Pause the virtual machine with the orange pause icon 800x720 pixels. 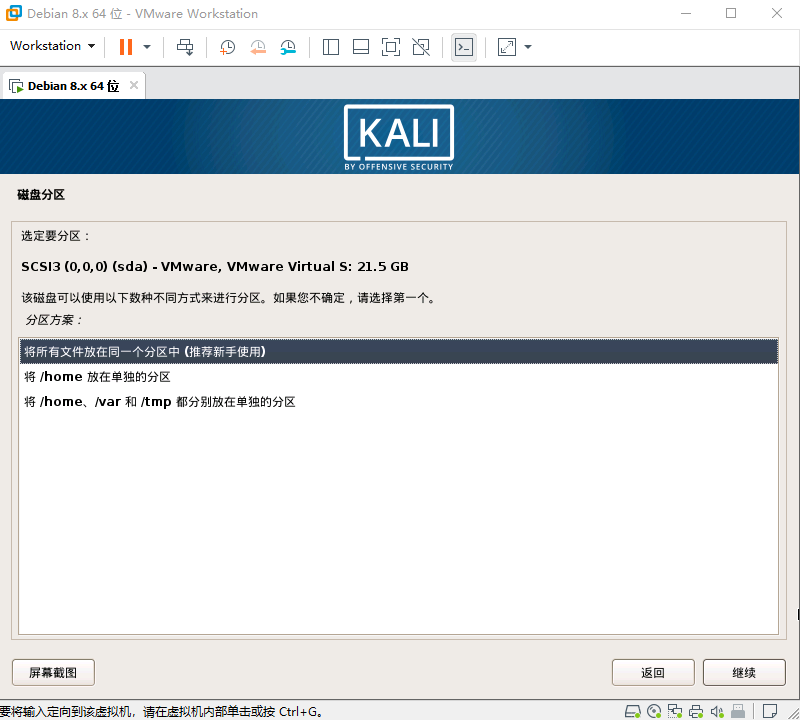pyautogui.click(x=126, y=46)
